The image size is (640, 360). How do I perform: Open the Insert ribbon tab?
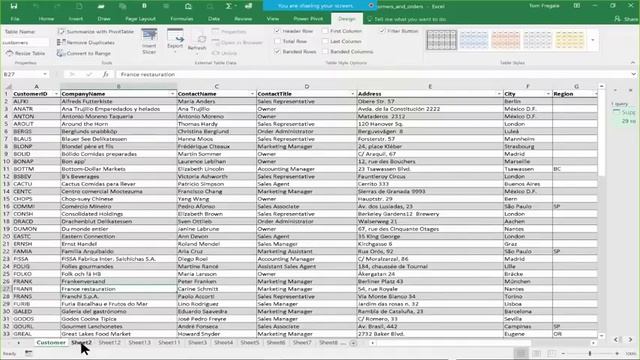tap(76, 19)
